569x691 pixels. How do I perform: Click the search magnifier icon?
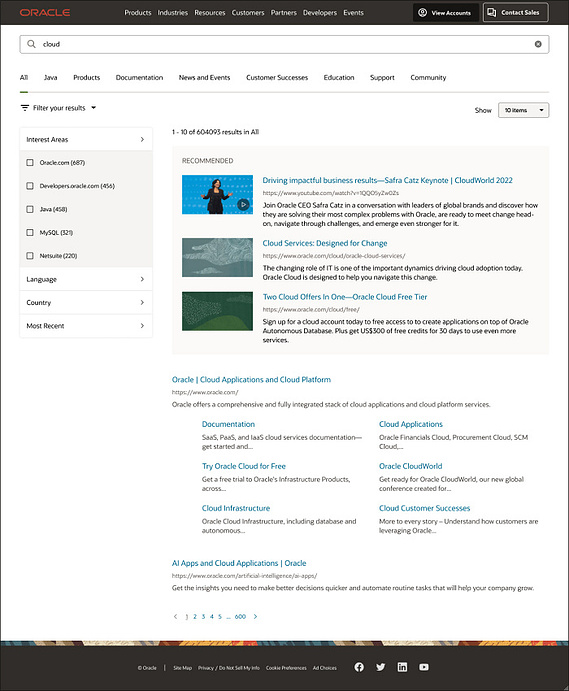click(x=31, y=44)
